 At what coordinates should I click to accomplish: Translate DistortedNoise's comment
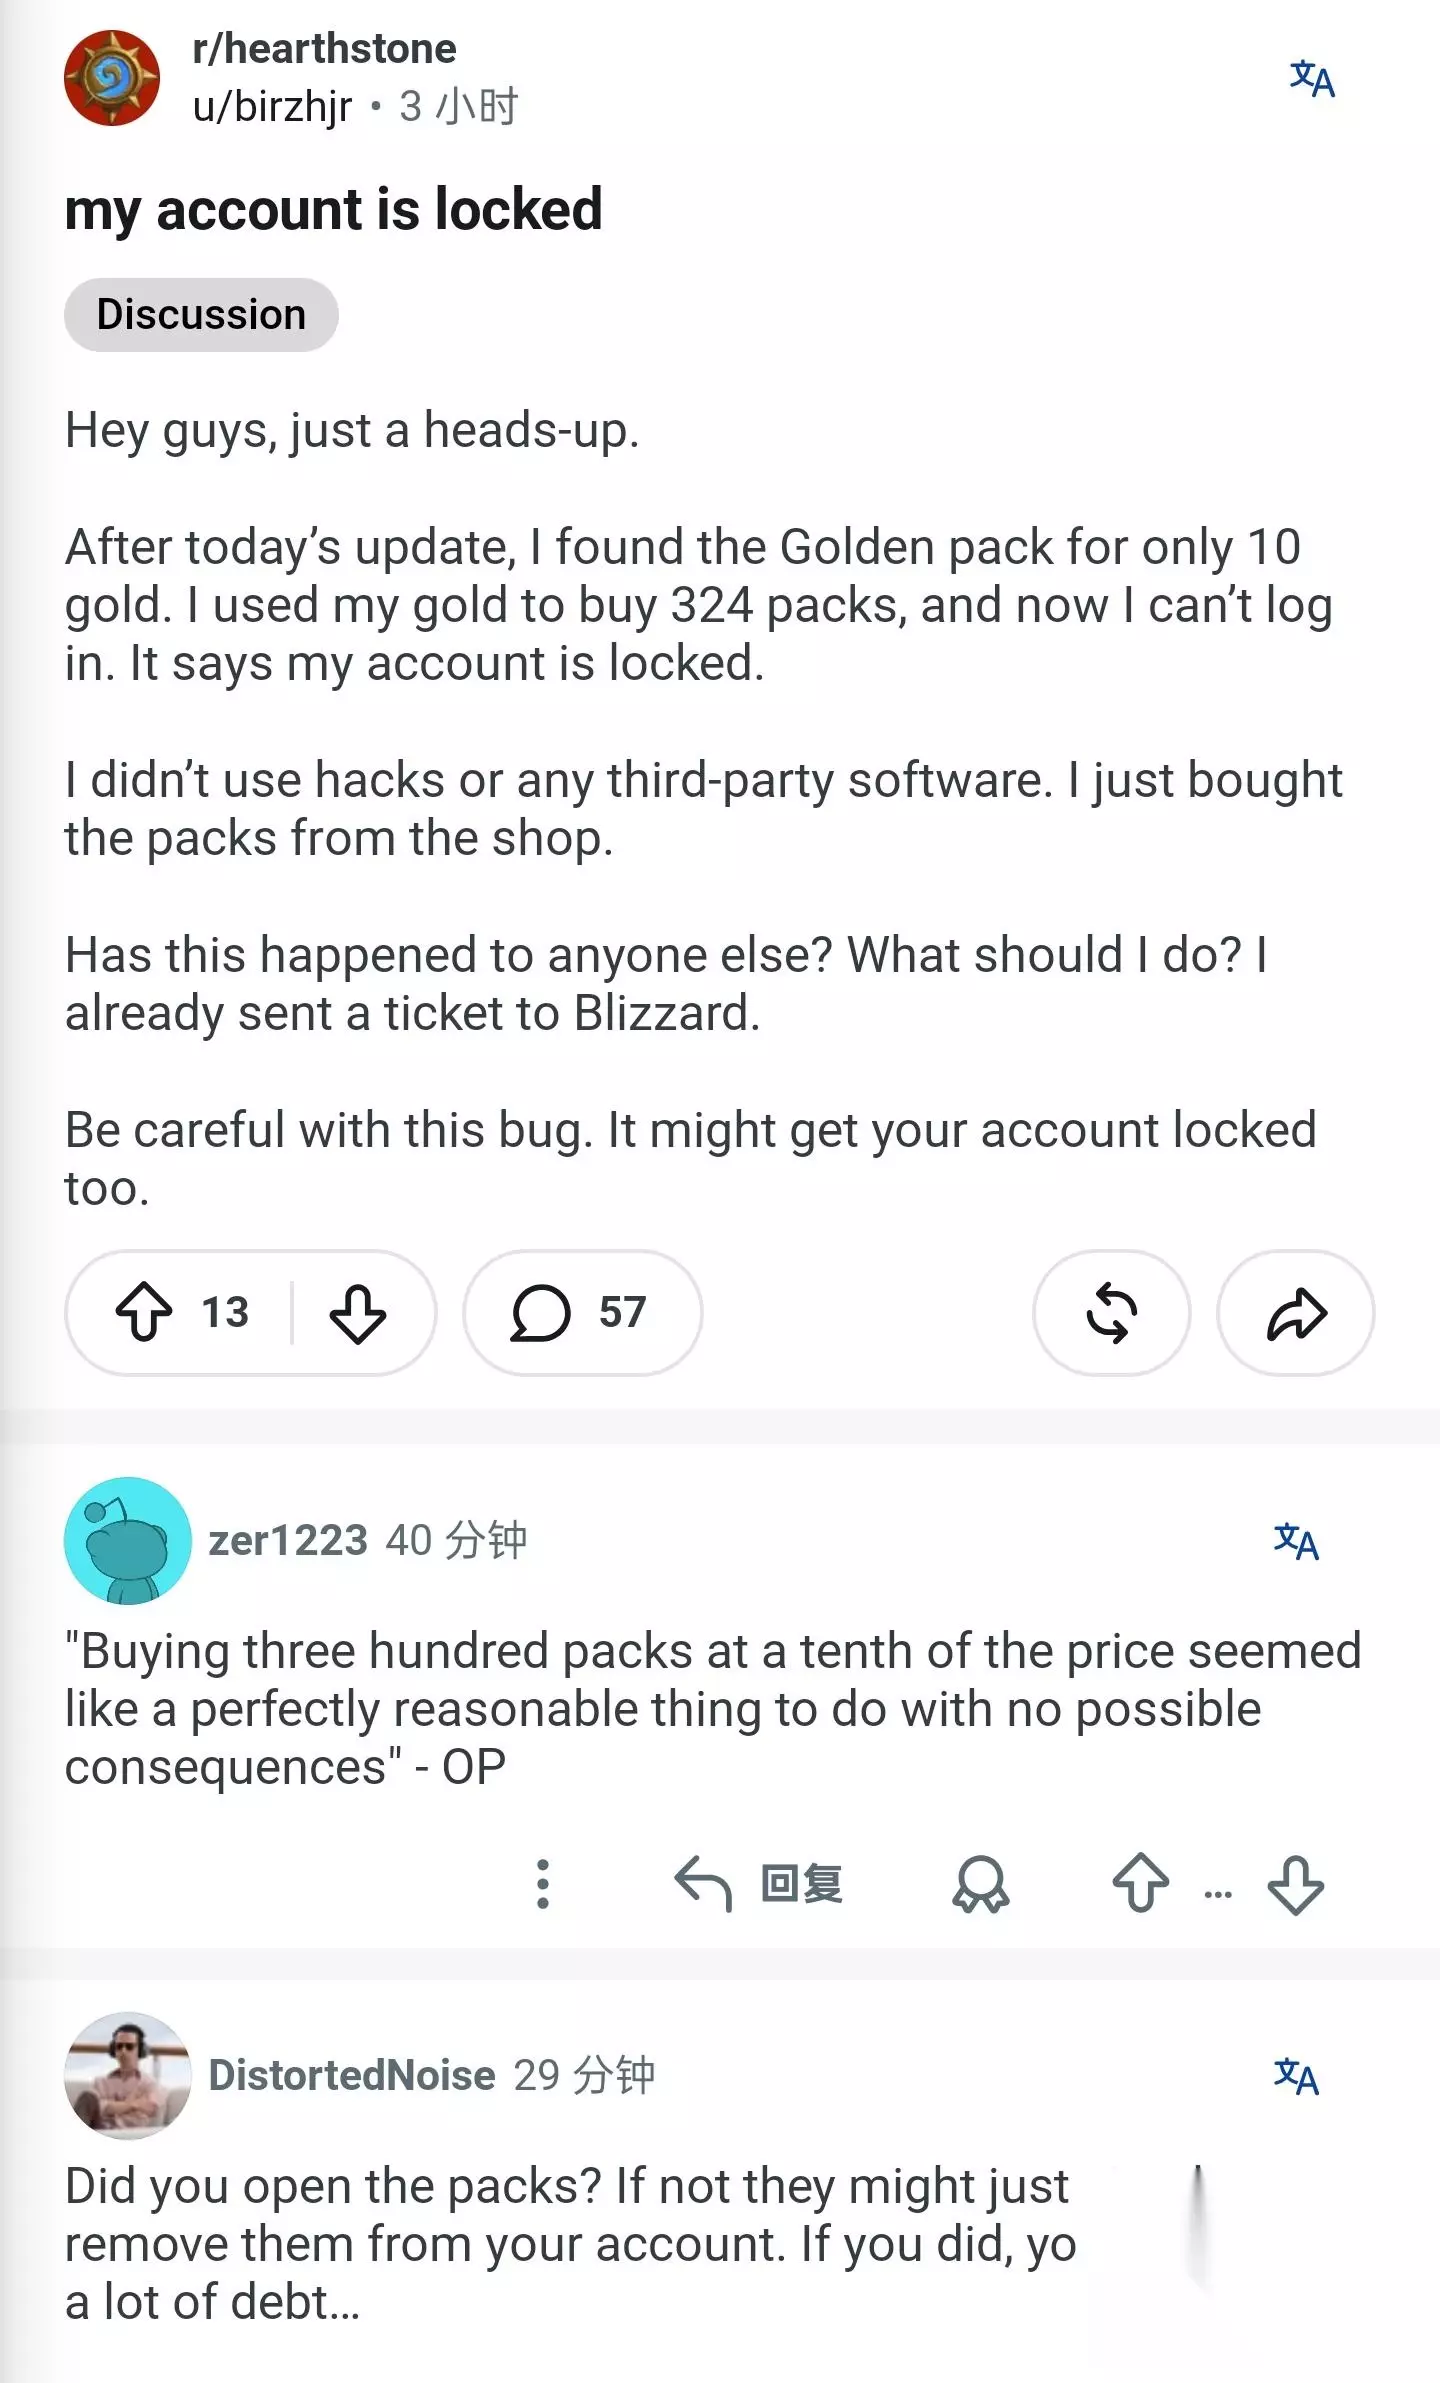(x=1296, y=2076)
